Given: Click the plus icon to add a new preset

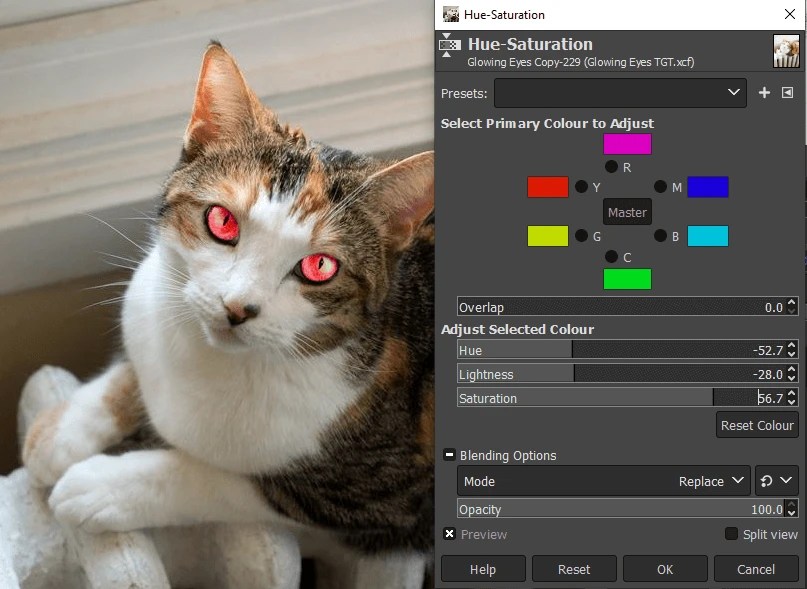Looking at the screenshot, I should tap(765, 92).
